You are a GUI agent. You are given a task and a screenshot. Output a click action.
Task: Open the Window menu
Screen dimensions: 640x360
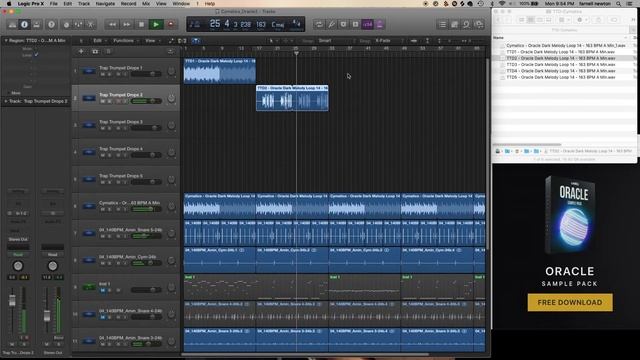click(181, 4)
